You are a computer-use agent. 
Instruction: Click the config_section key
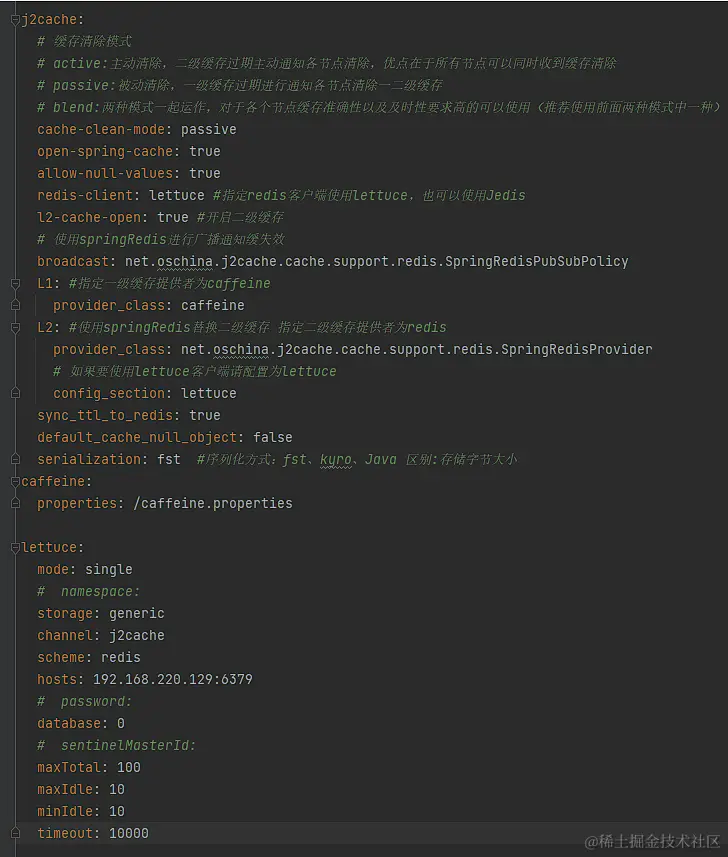point(109,394)
